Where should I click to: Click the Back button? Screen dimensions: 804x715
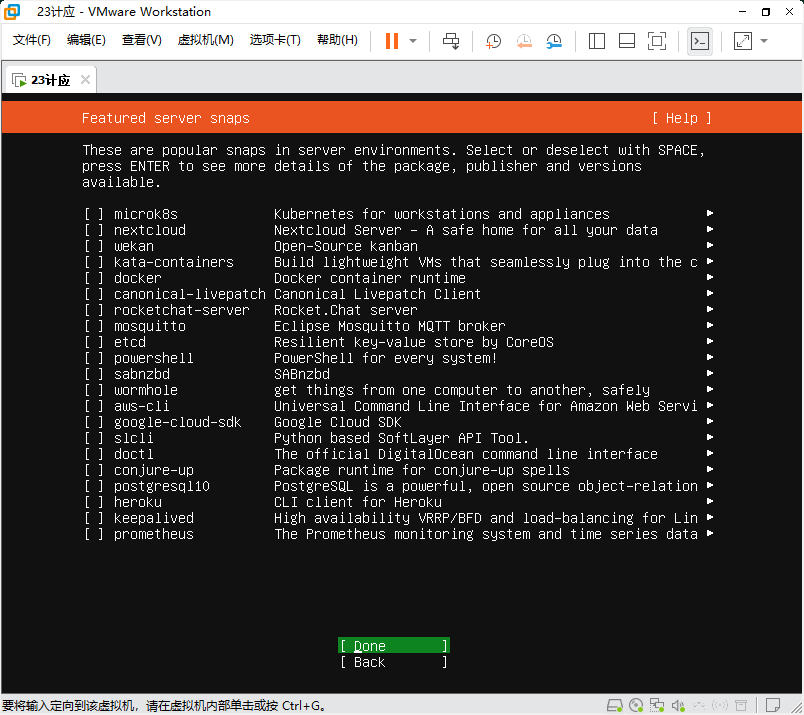[394, 662]
